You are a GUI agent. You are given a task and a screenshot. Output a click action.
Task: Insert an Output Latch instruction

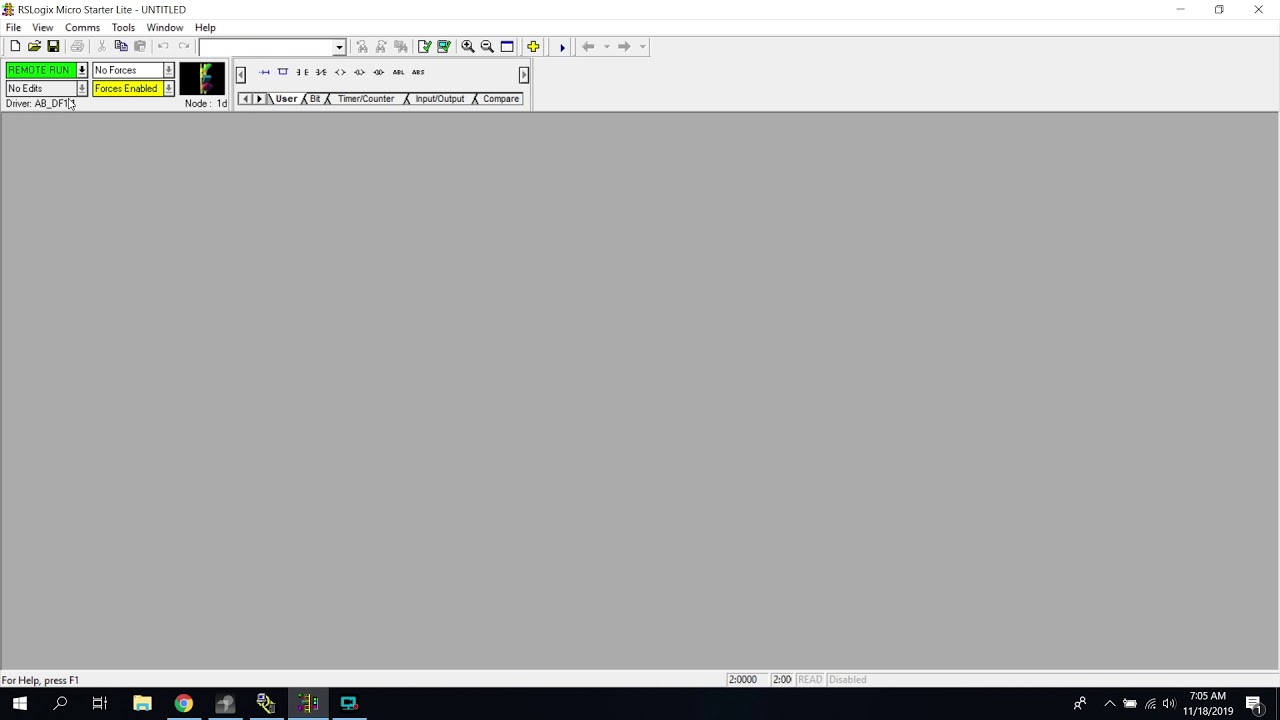click(359, 72)
